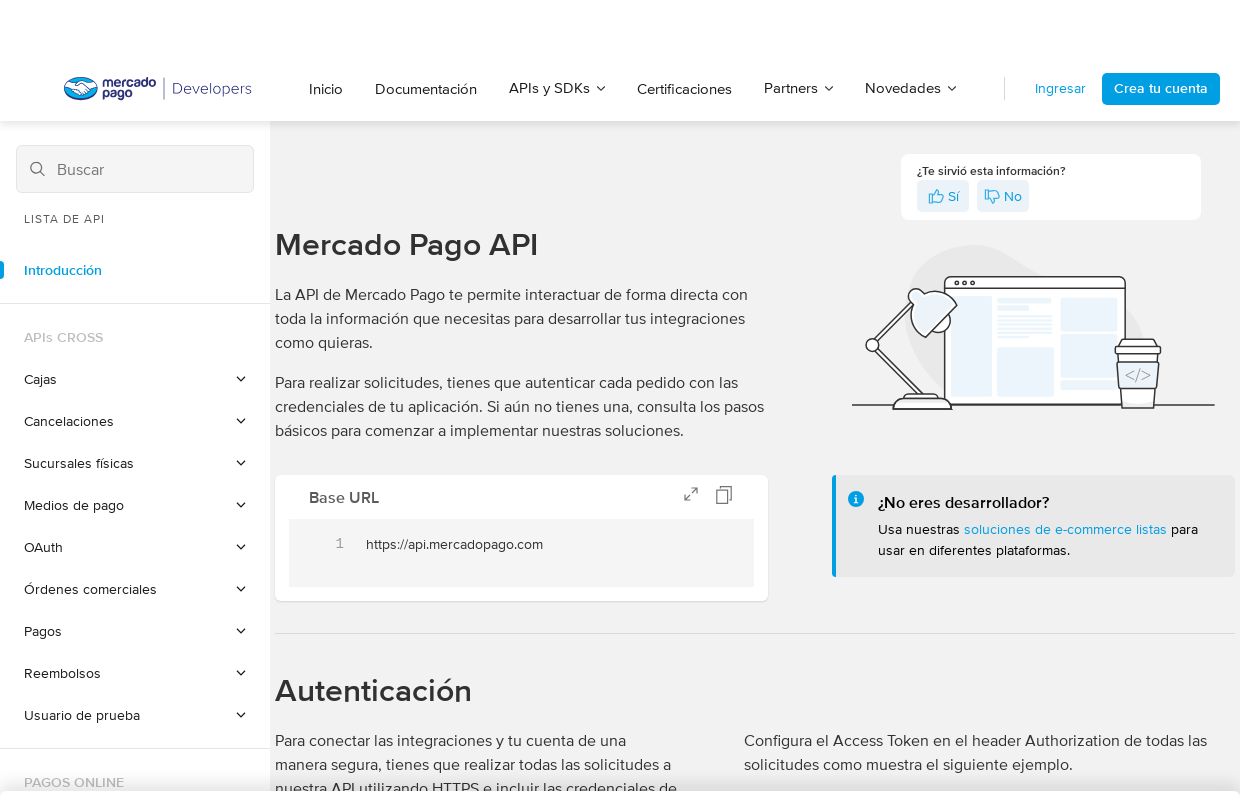This screenshot has height=800, width=1240.
Task: Open the Novedades dropdown menu
Action: click(910, 88)
